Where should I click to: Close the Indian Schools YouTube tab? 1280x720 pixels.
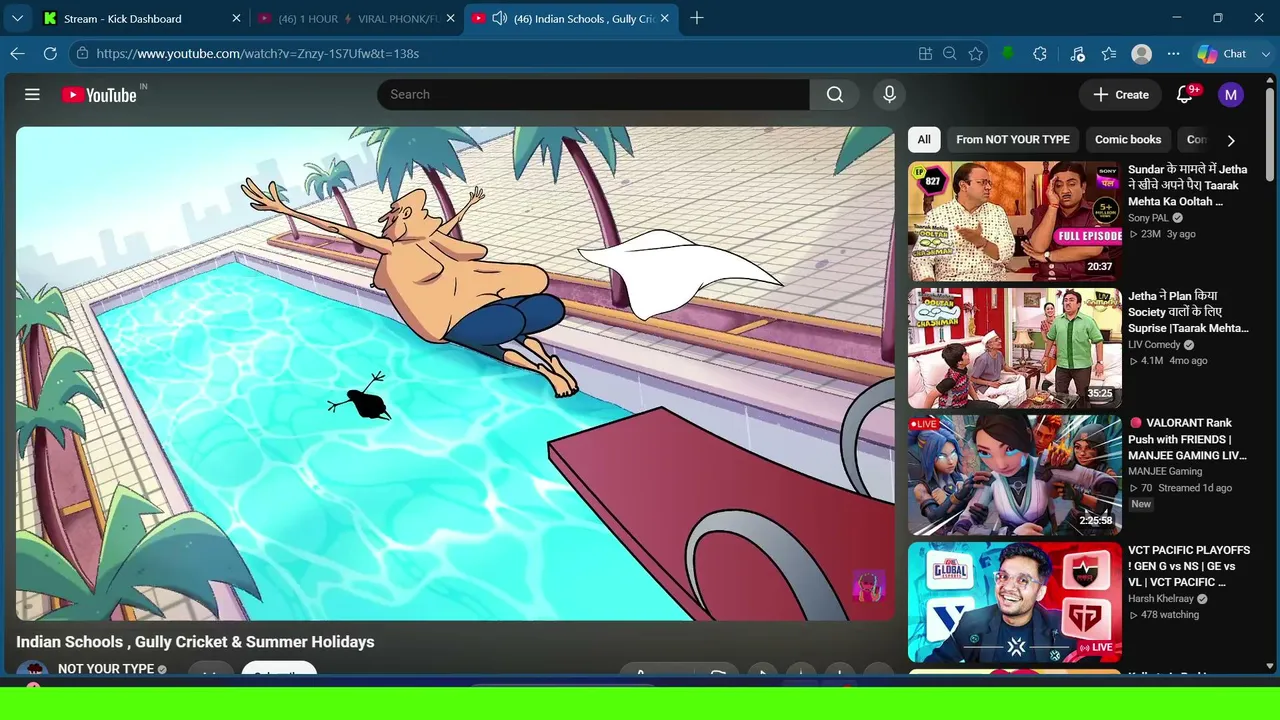665,18
